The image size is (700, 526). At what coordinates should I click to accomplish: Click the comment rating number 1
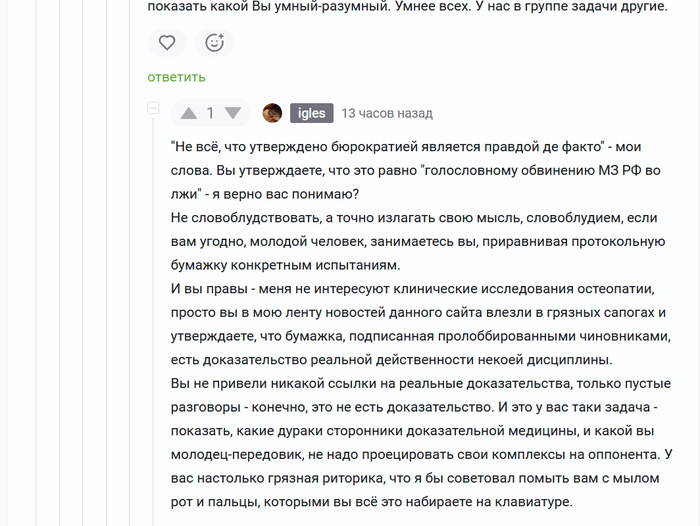[x=210, y=113]
